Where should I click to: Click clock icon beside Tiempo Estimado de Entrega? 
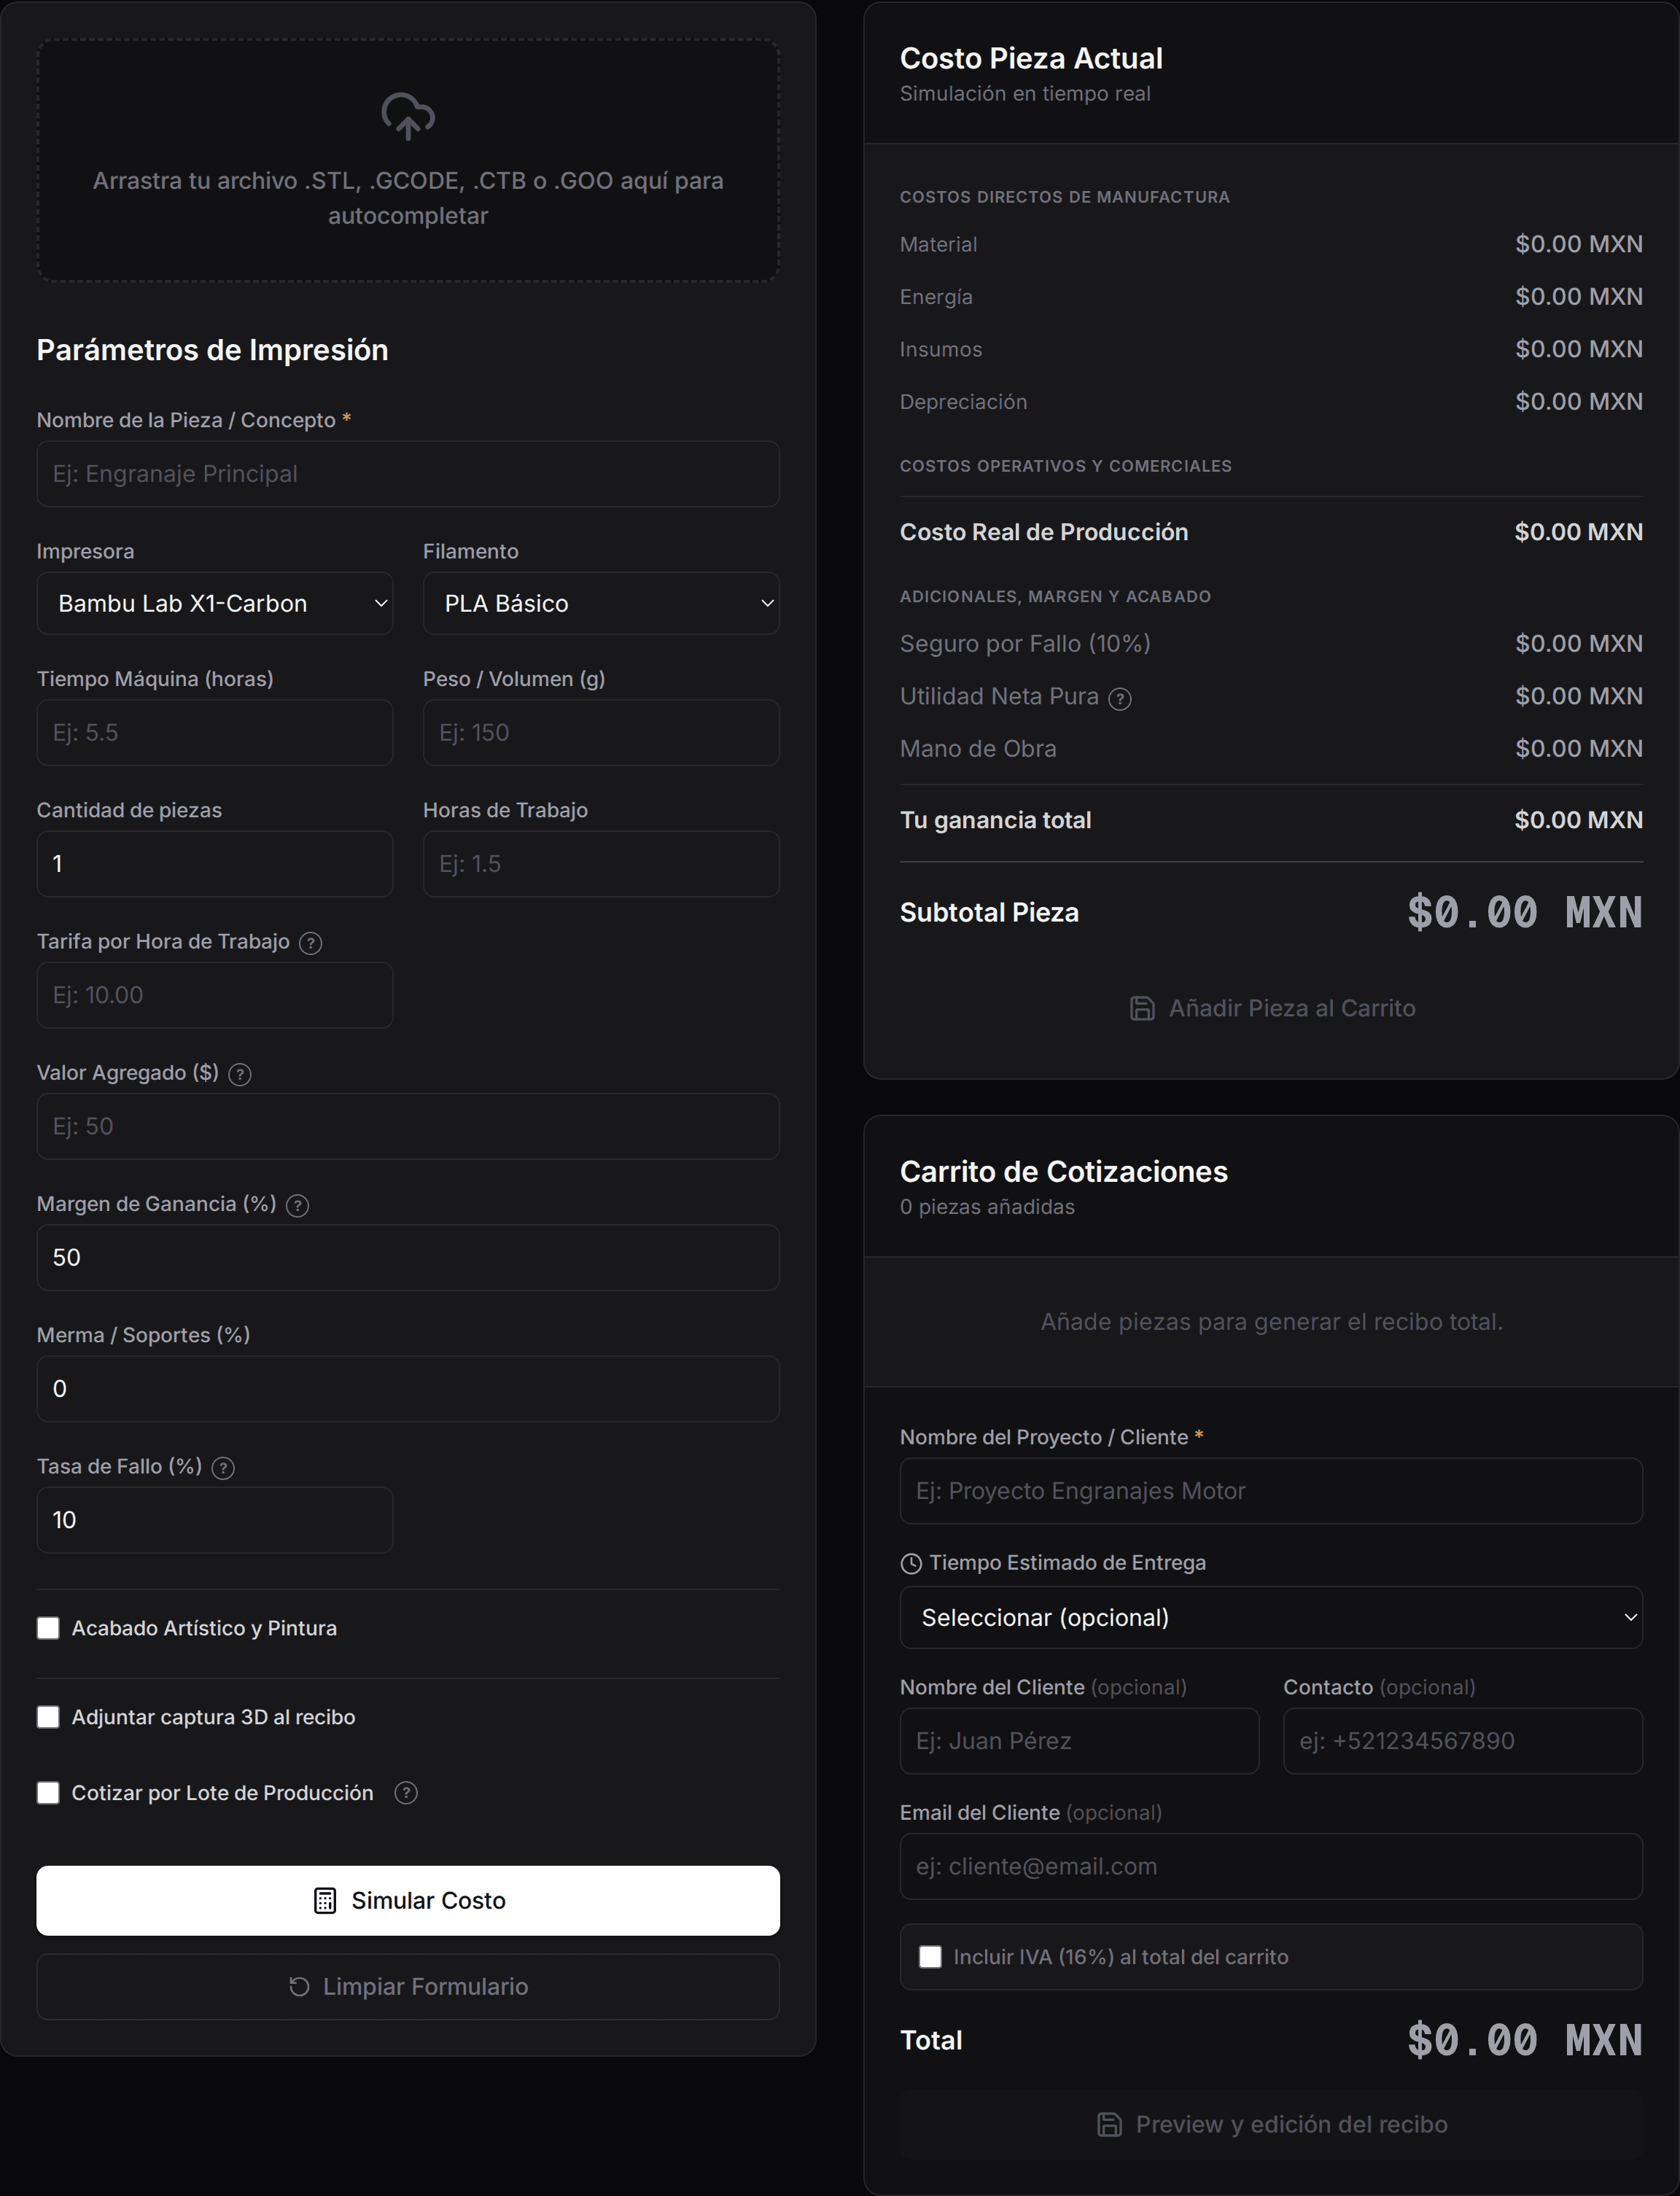point(911,1564)
